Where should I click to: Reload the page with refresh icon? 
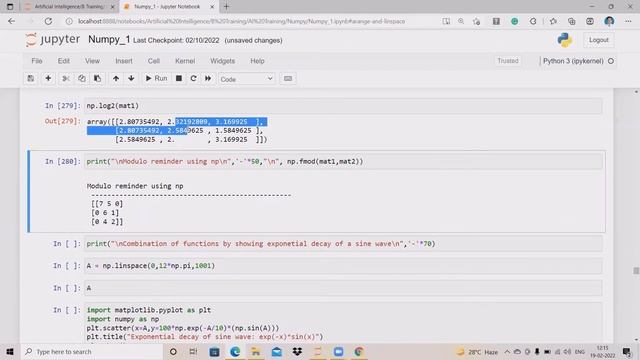tap(48, 21)
